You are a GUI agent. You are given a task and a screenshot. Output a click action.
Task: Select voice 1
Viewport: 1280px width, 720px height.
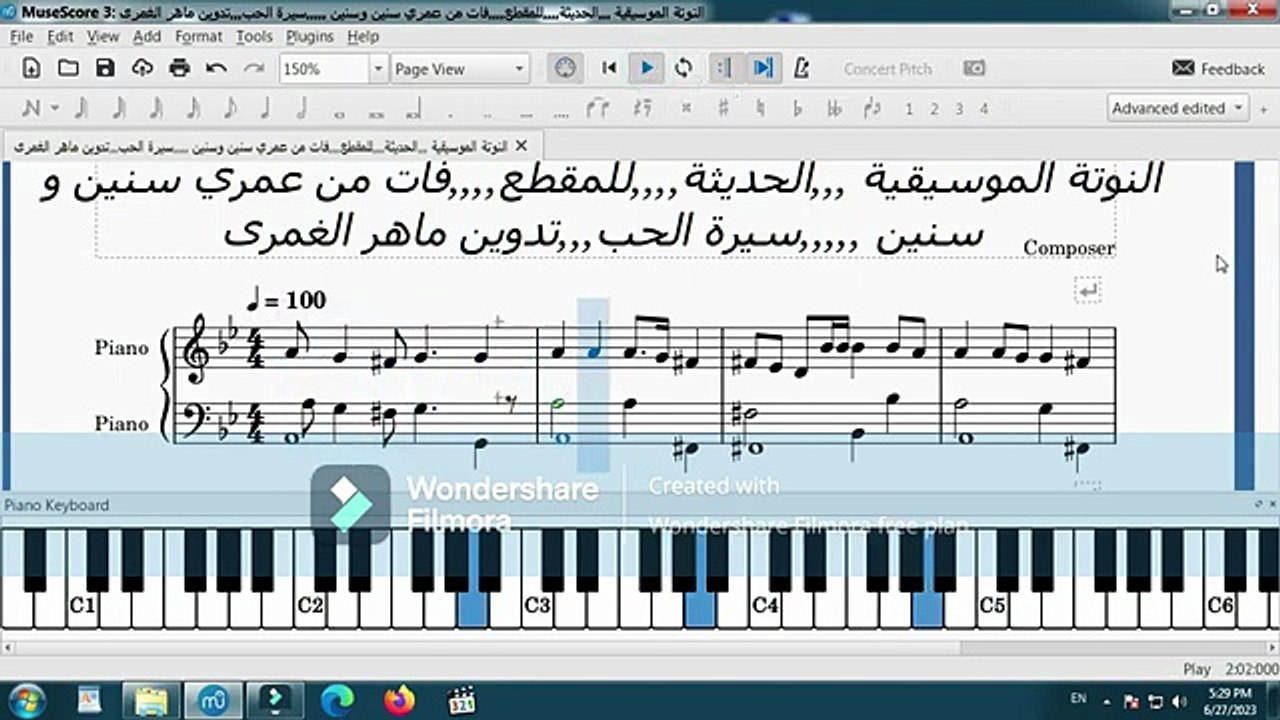(909, 109)
